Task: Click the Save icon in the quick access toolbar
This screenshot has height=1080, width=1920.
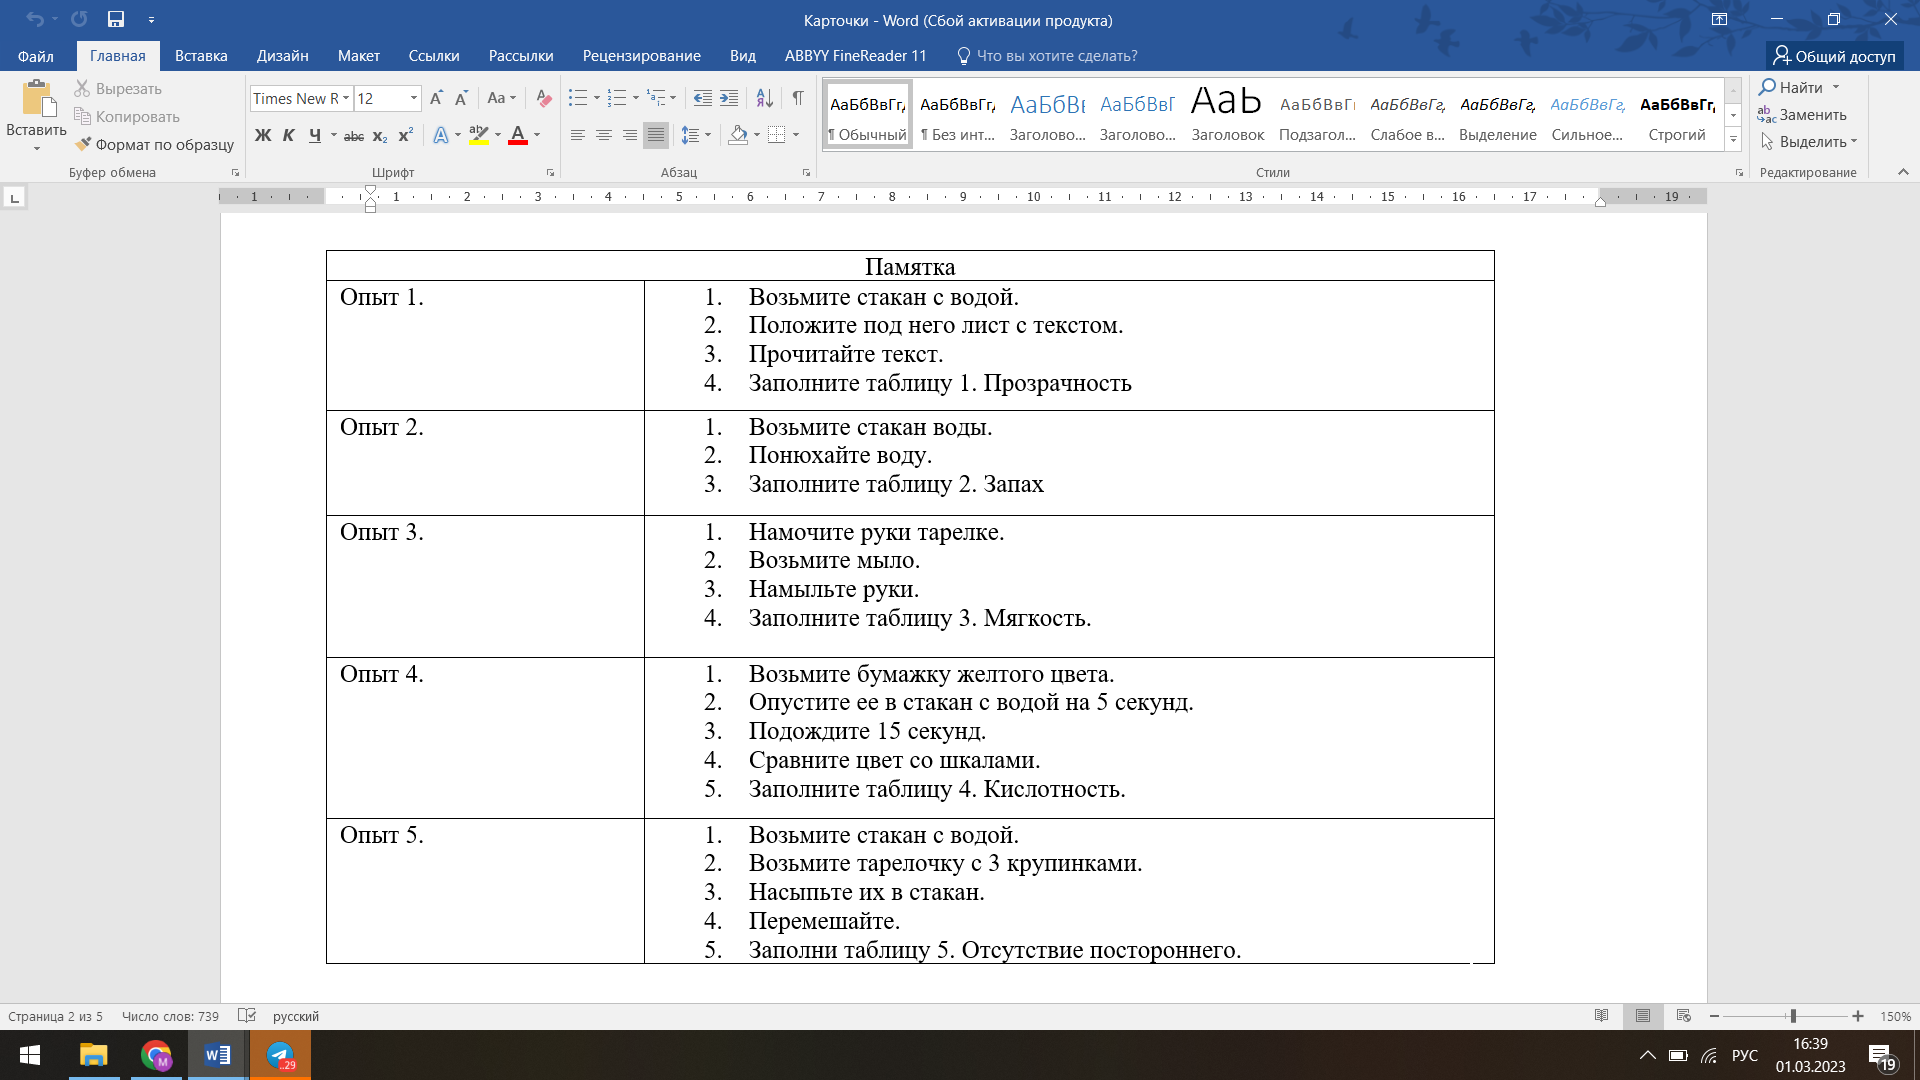Action: pos(116,19)
